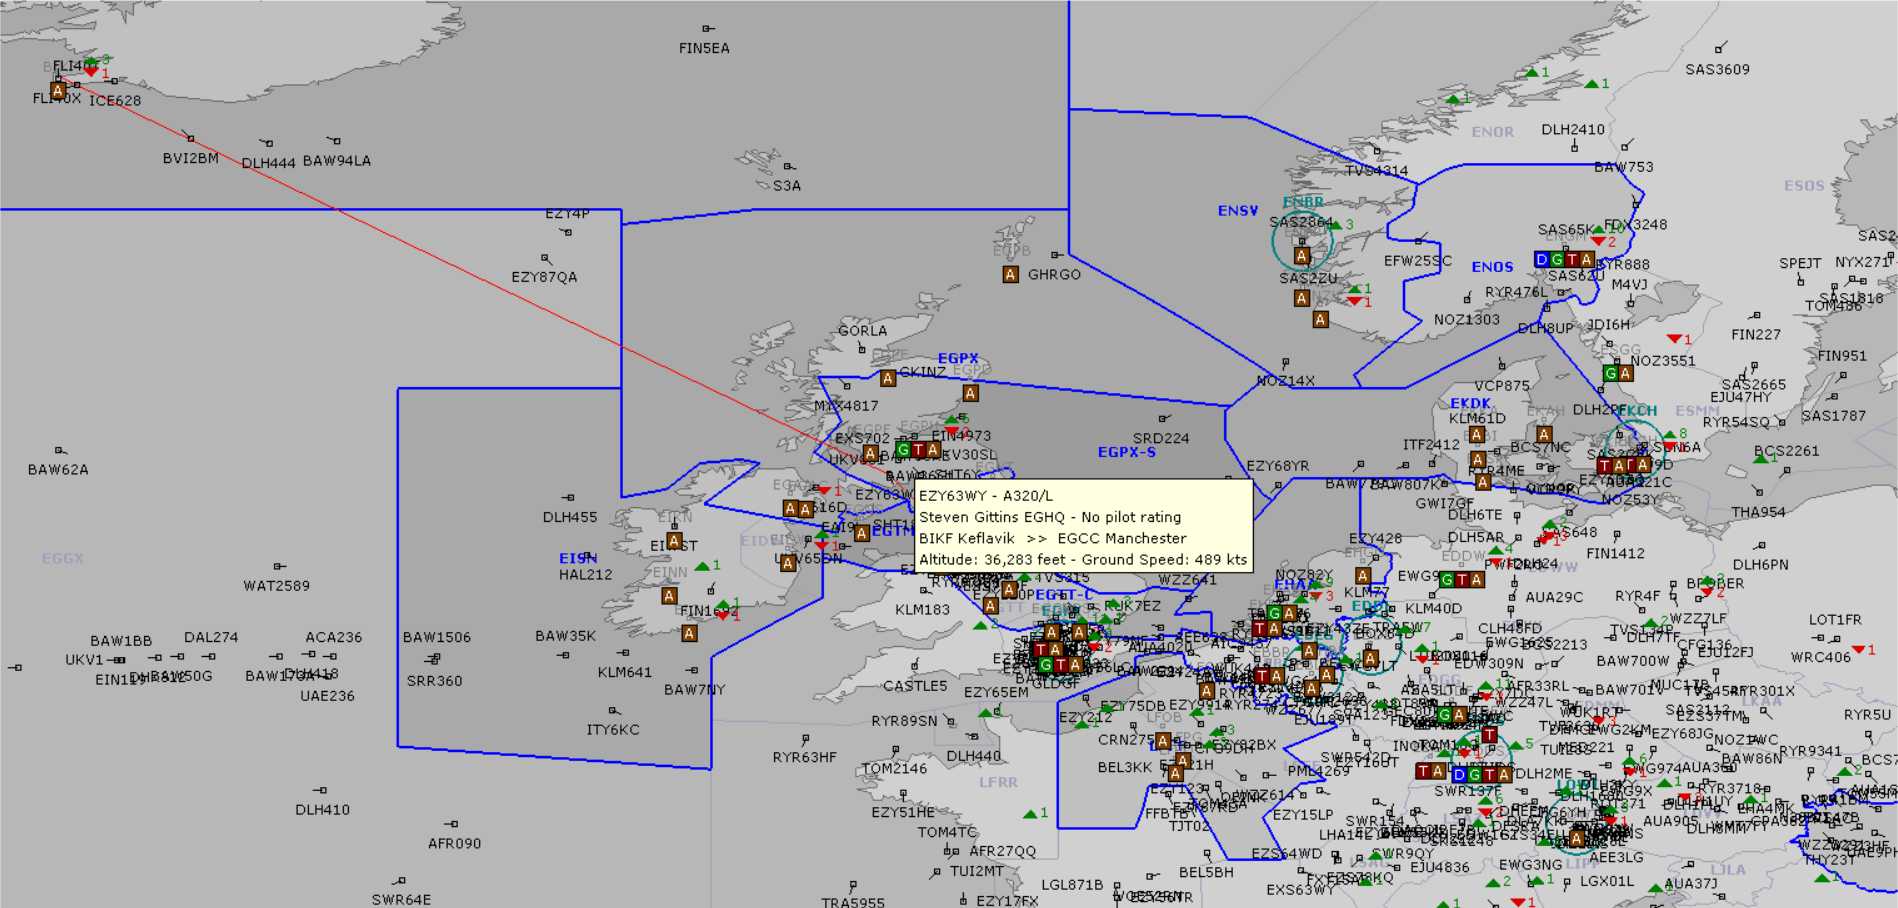Image resolution: width=1898 pixels, height=908 pixels.
Task: Click the A controller icon beside GHRGO
Action: pyautogui.click(x=1010, y=275)
